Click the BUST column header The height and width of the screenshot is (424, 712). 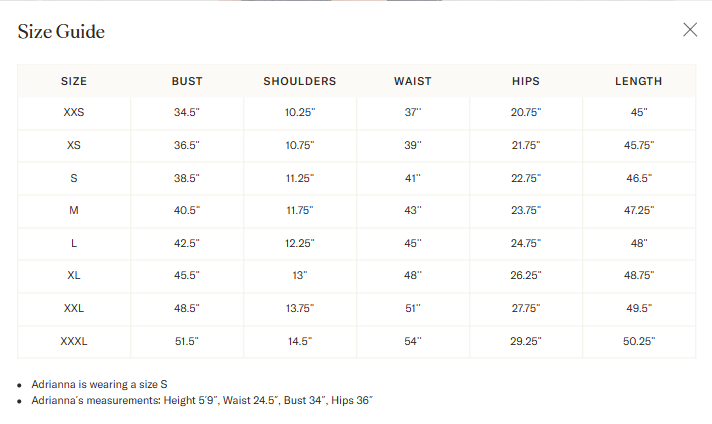click(x=187, y=81)
